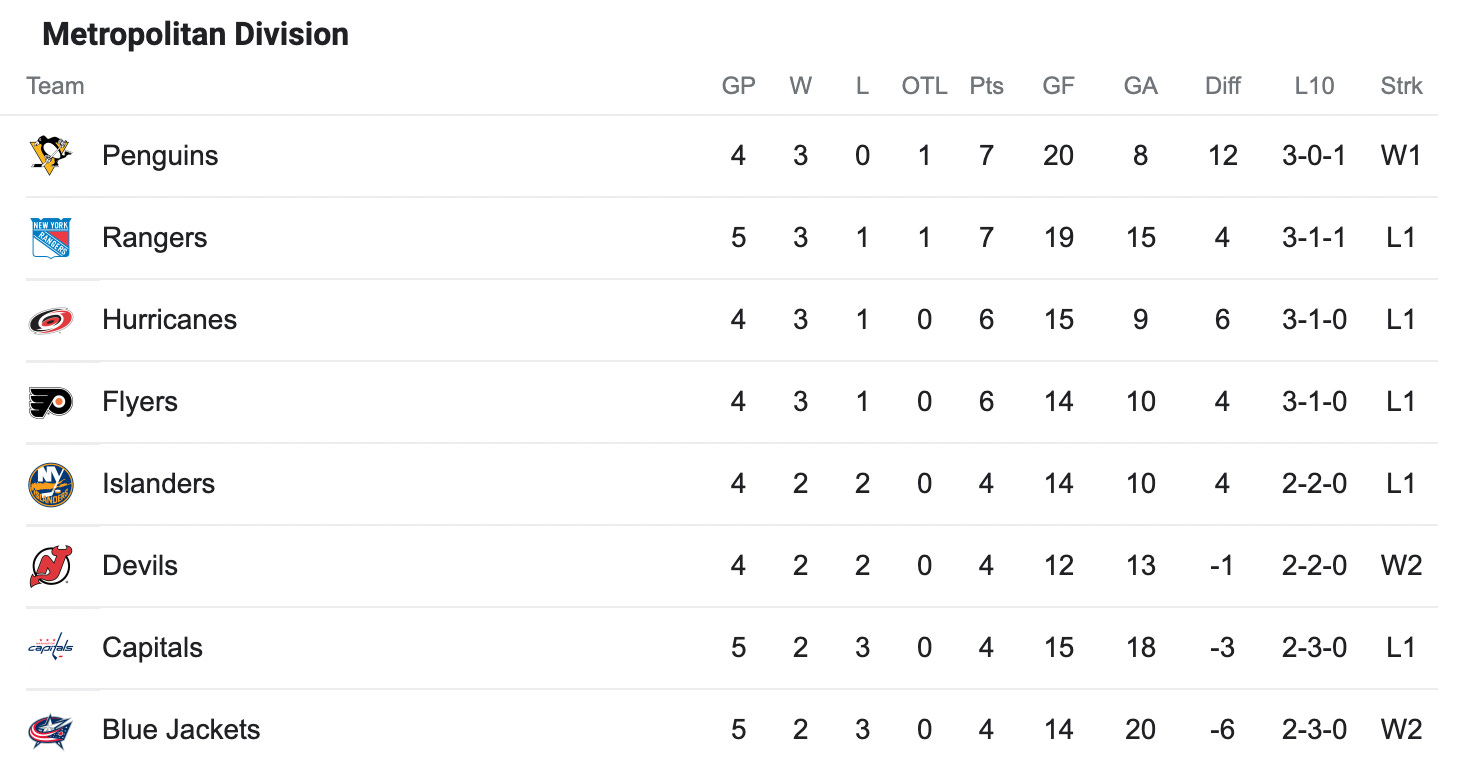Click the Flyers team logo
This screenshot has width=1474, height=772.
pos(50,402)
